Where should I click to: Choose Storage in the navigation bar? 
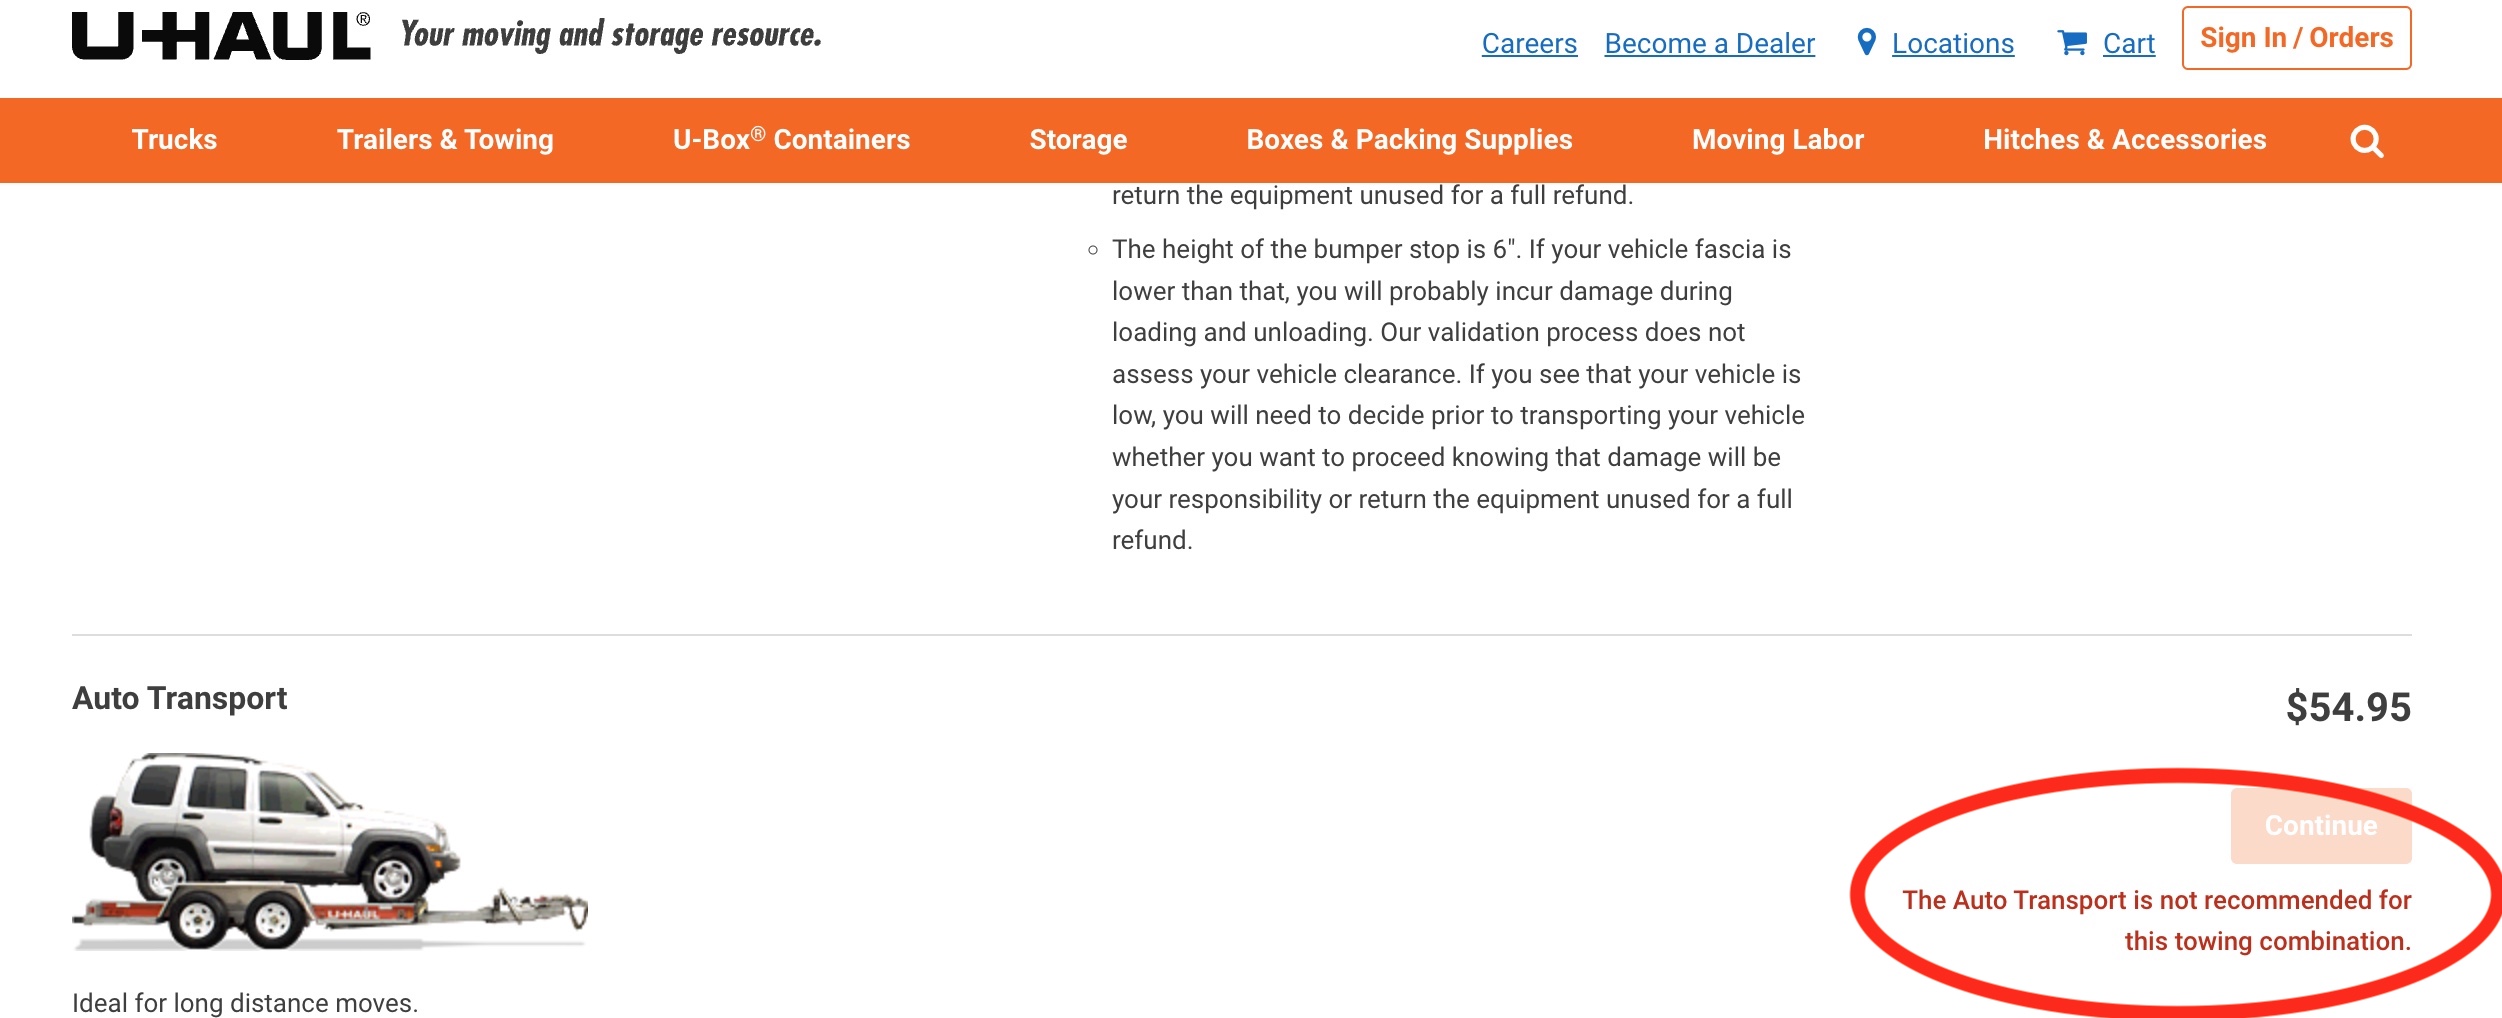(1078, 140)
